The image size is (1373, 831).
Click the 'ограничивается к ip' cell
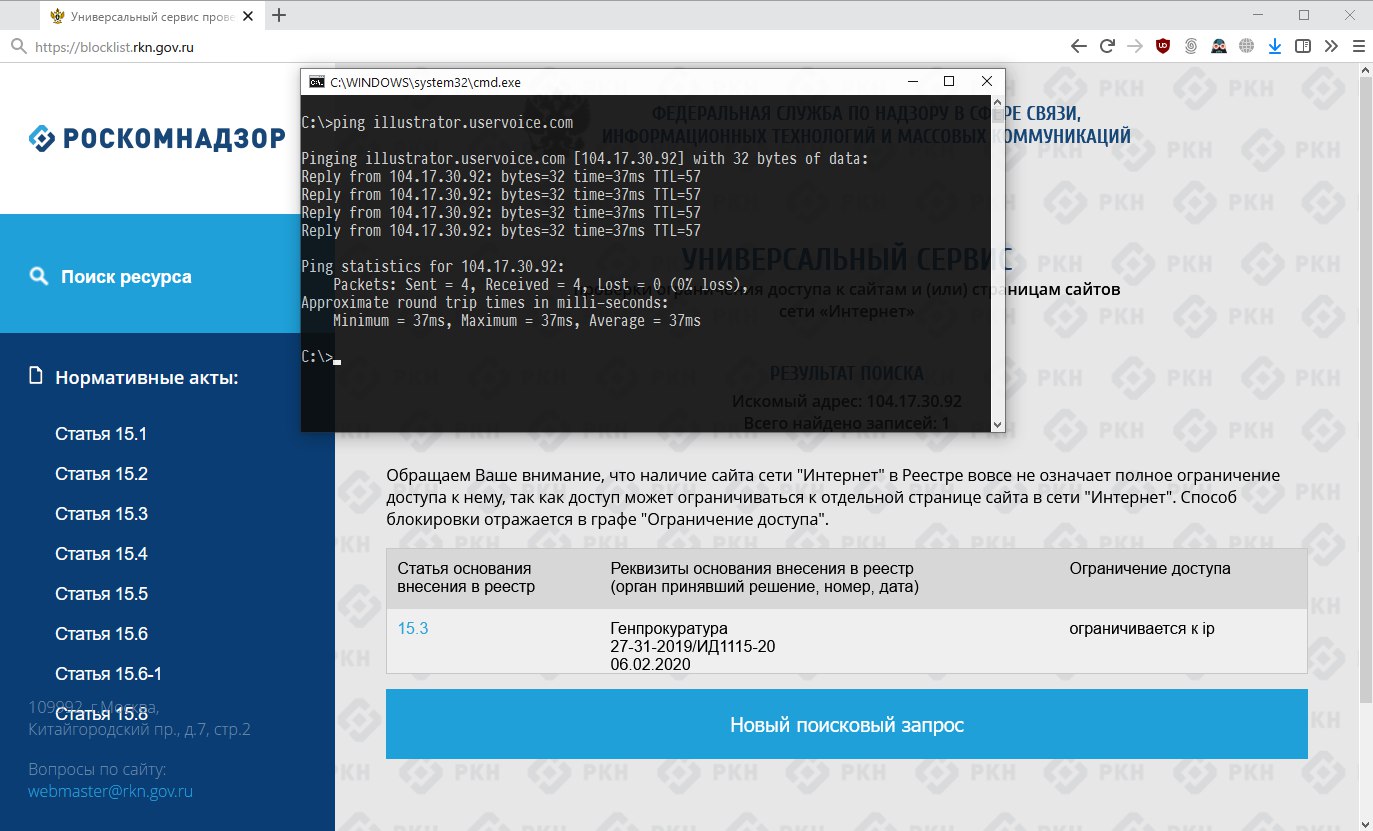click(x=1141, y=628)
